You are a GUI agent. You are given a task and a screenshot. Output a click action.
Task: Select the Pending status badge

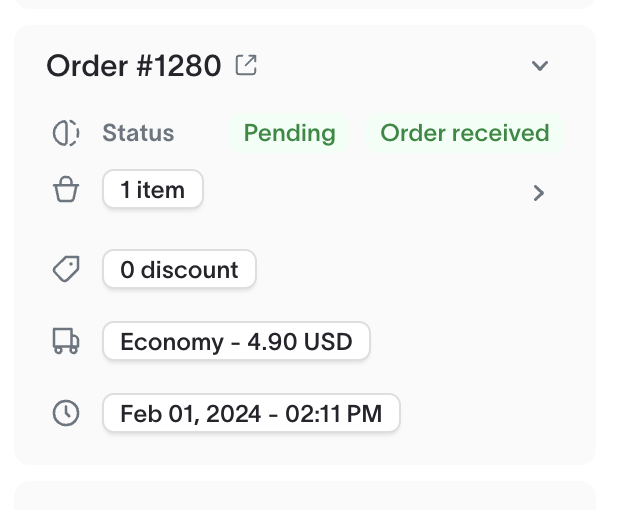coord(290,133)
